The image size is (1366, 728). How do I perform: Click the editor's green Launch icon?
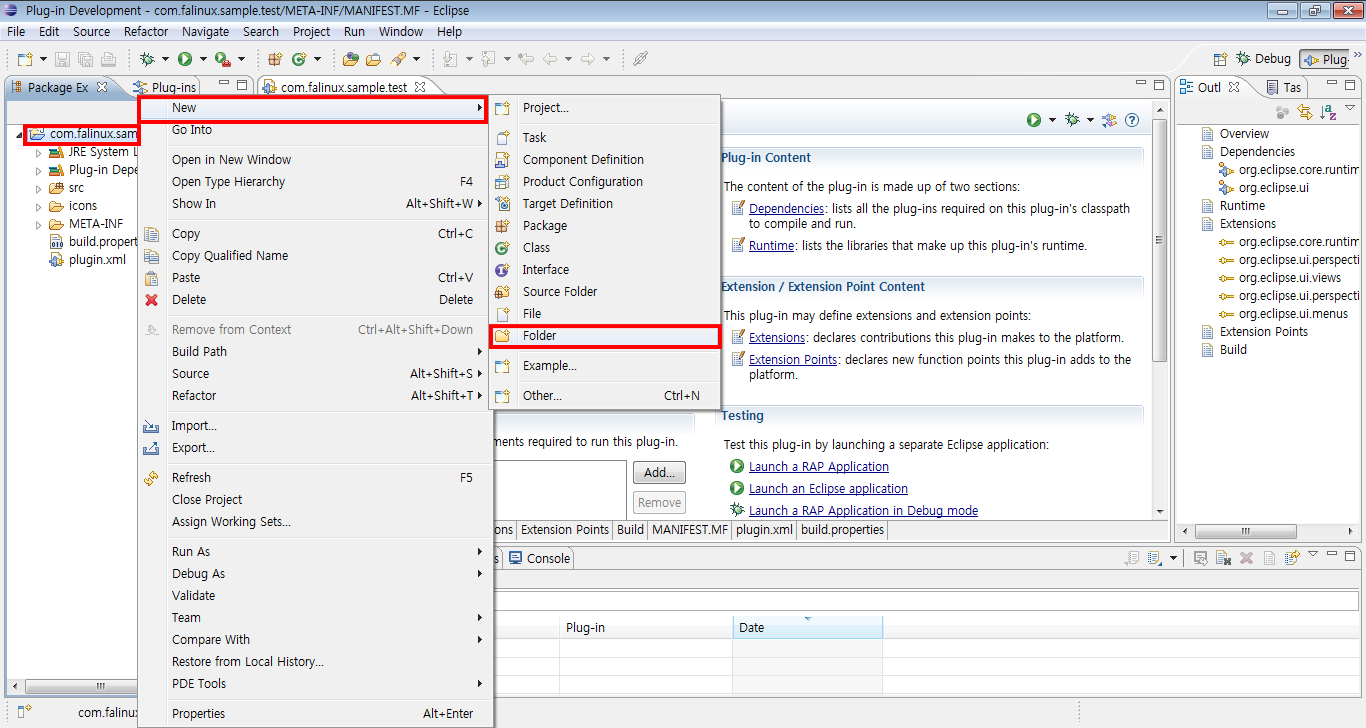[x=1034, y=120]
